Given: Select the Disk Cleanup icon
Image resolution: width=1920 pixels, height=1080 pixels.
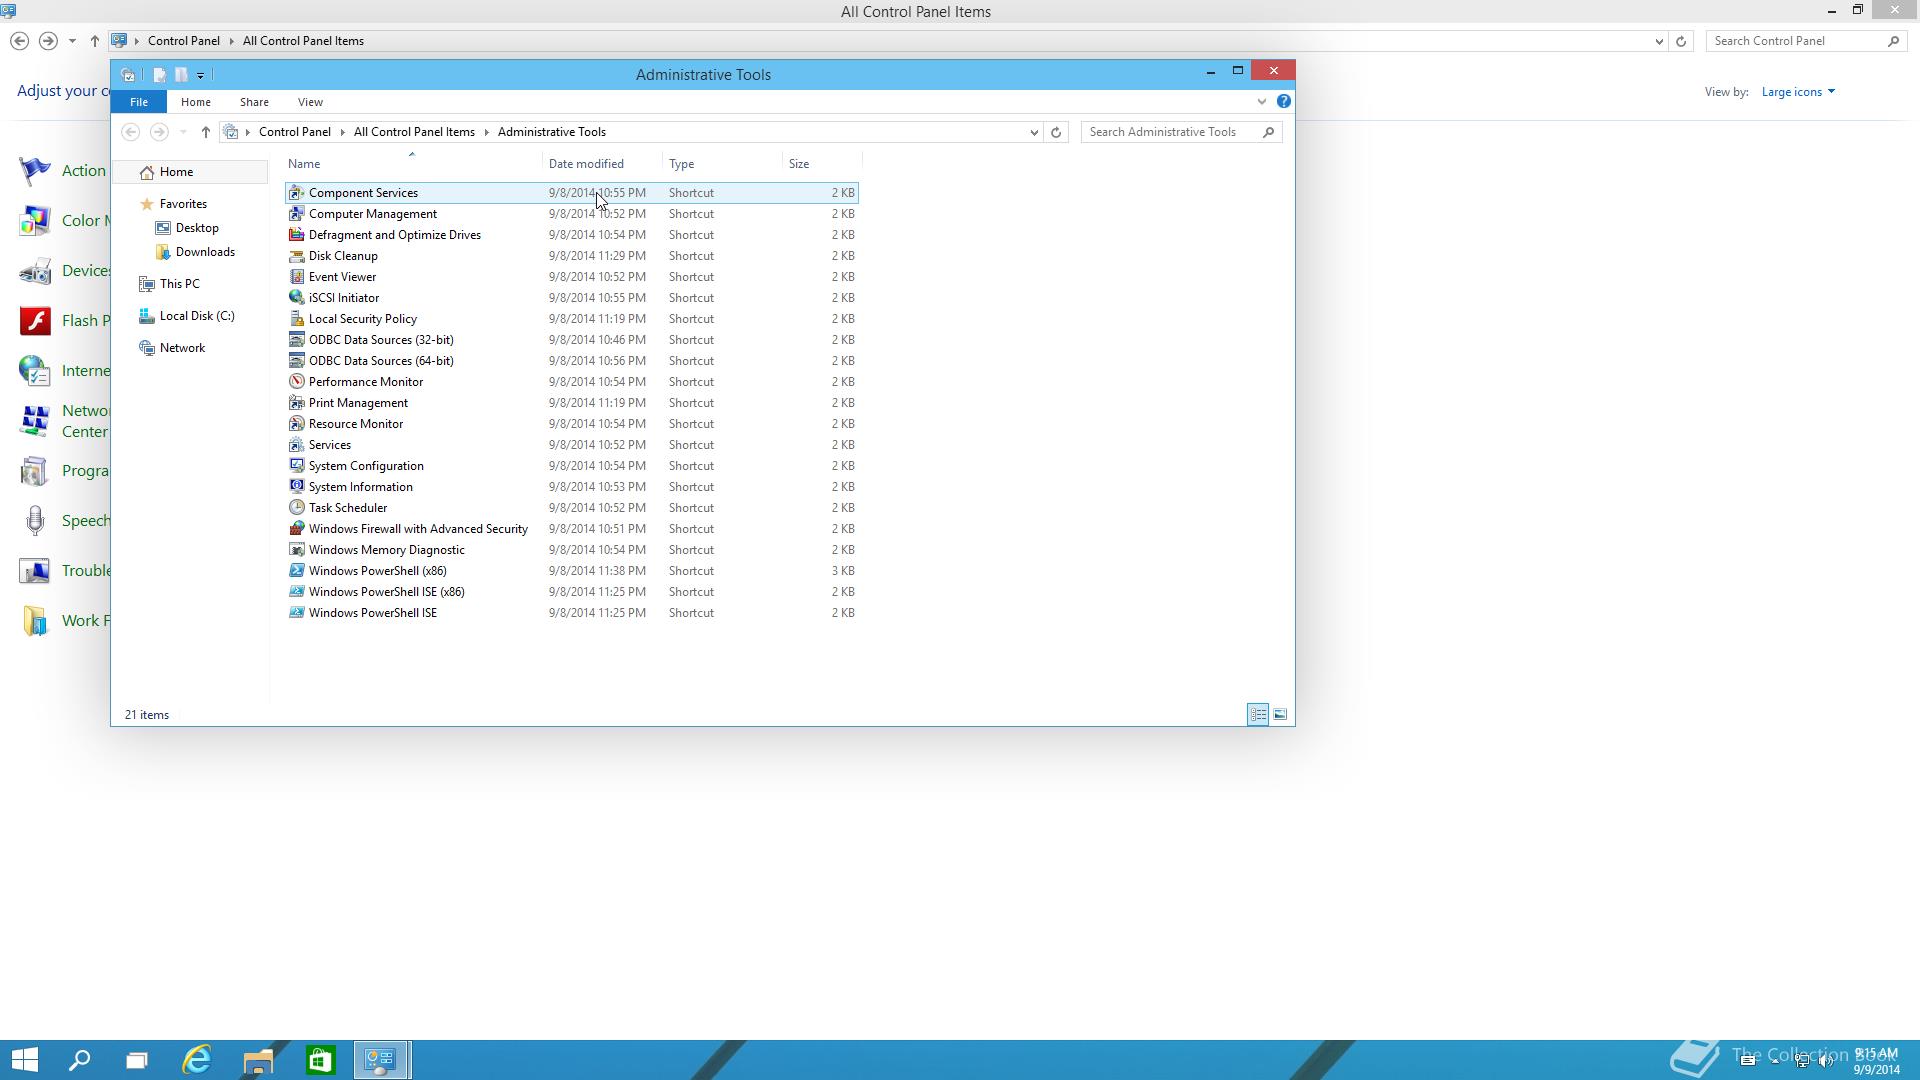Looking at the screenshot, I should (x=296, y=256).
